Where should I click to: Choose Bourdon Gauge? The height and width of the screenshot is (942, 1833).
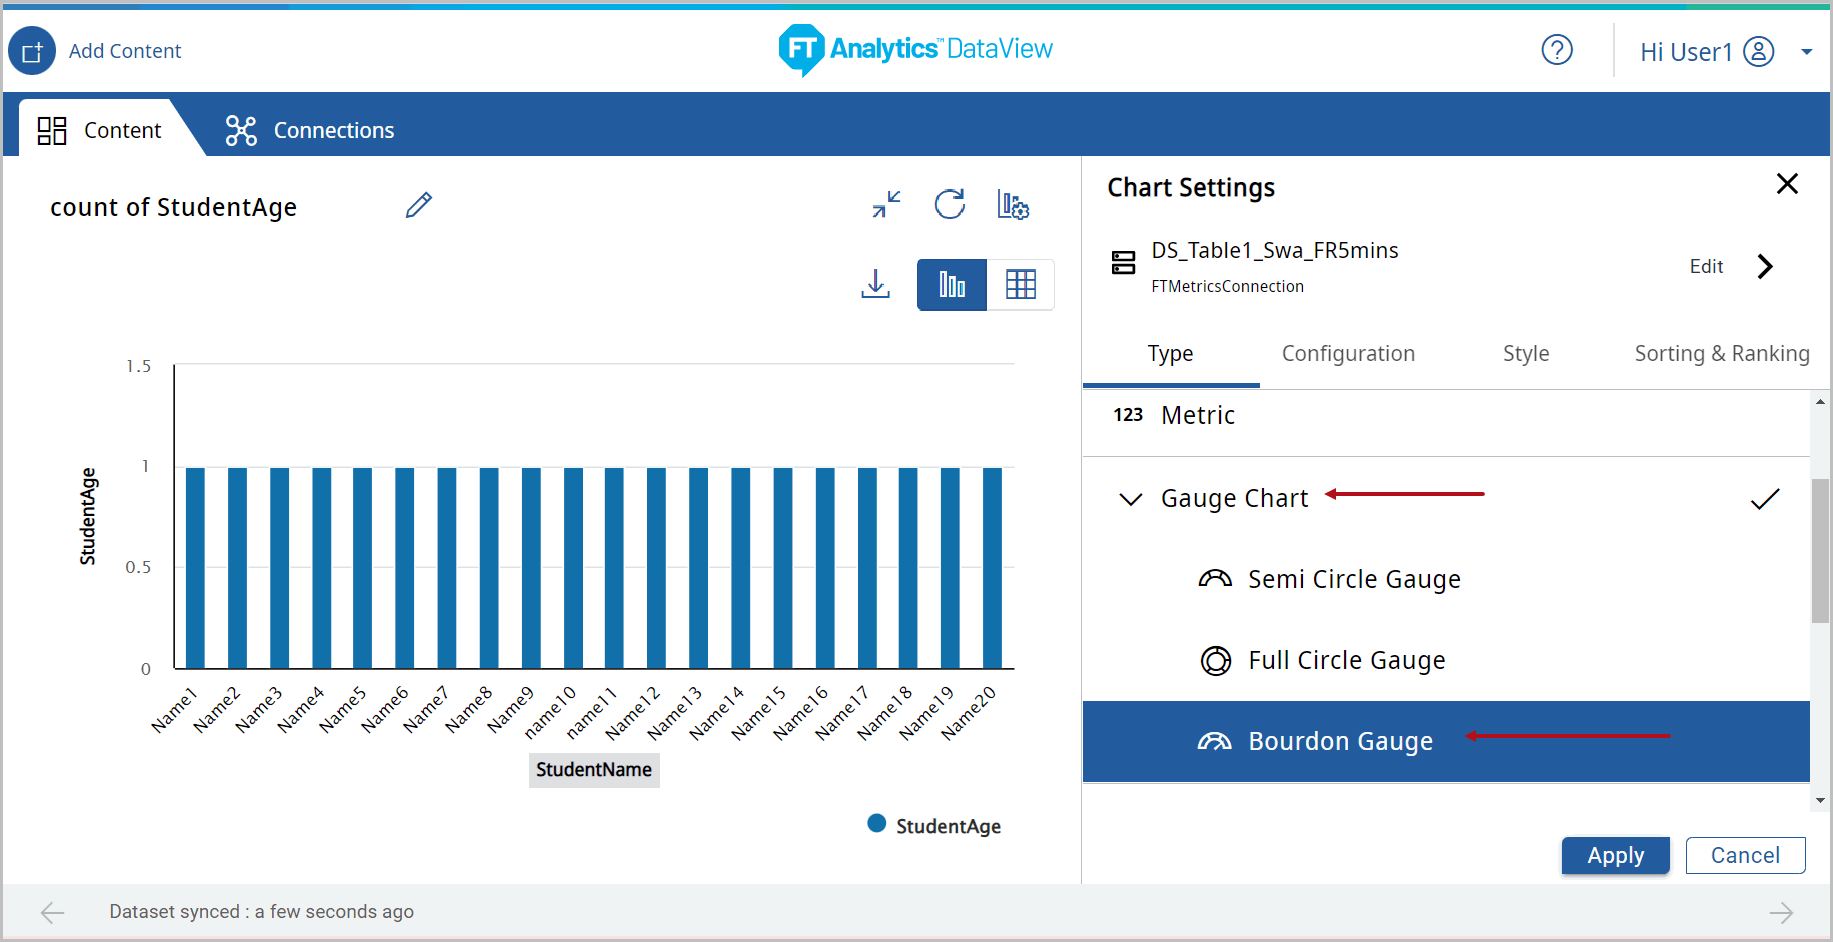1446,742
